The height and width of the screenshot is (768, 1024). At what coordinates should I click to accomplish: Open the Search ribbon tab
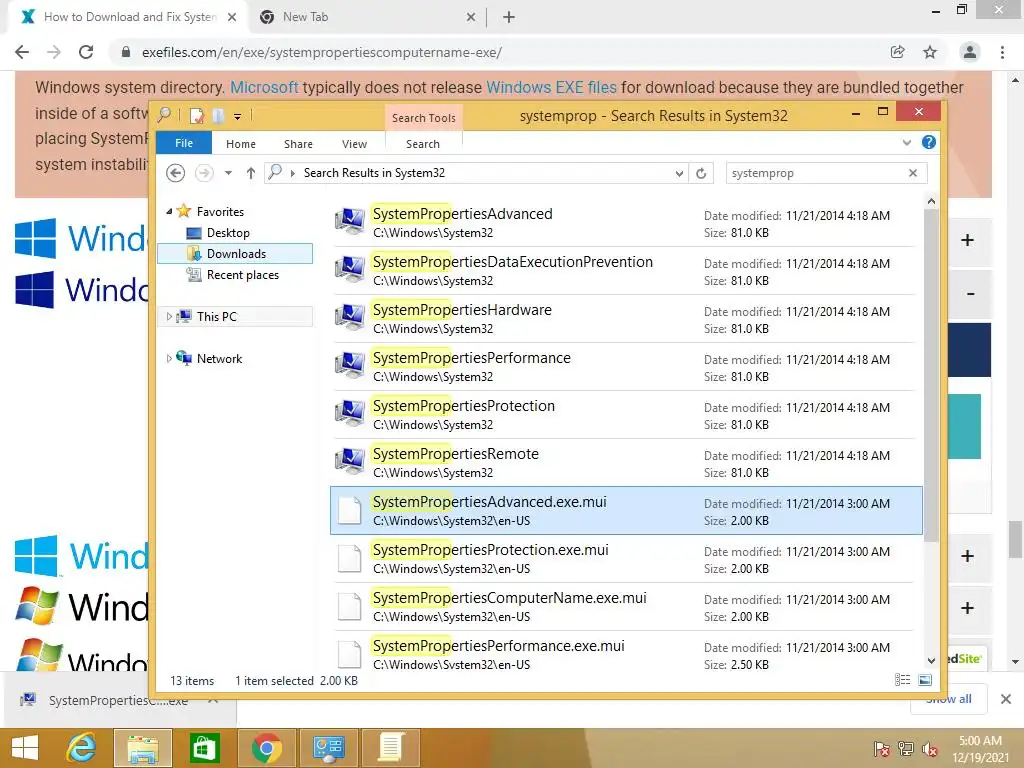click(423, 144)
